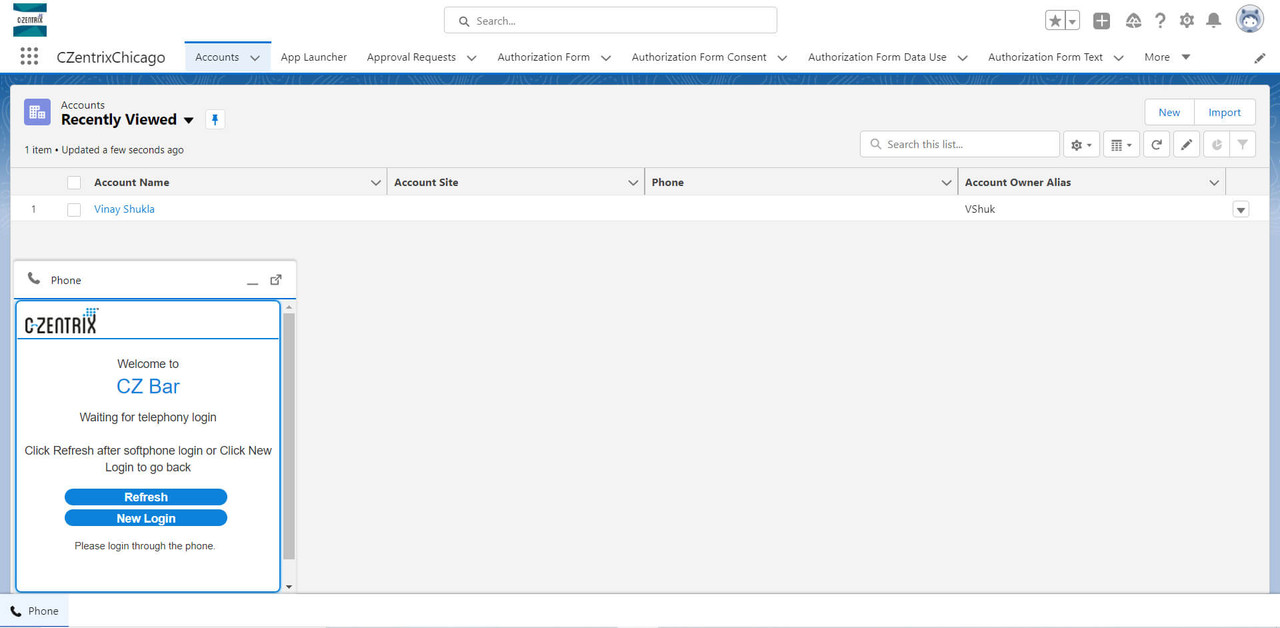Sort by Account Owner Alias header
The height and width of the screenshot is (628, 1280).
tap(1017, 183)
